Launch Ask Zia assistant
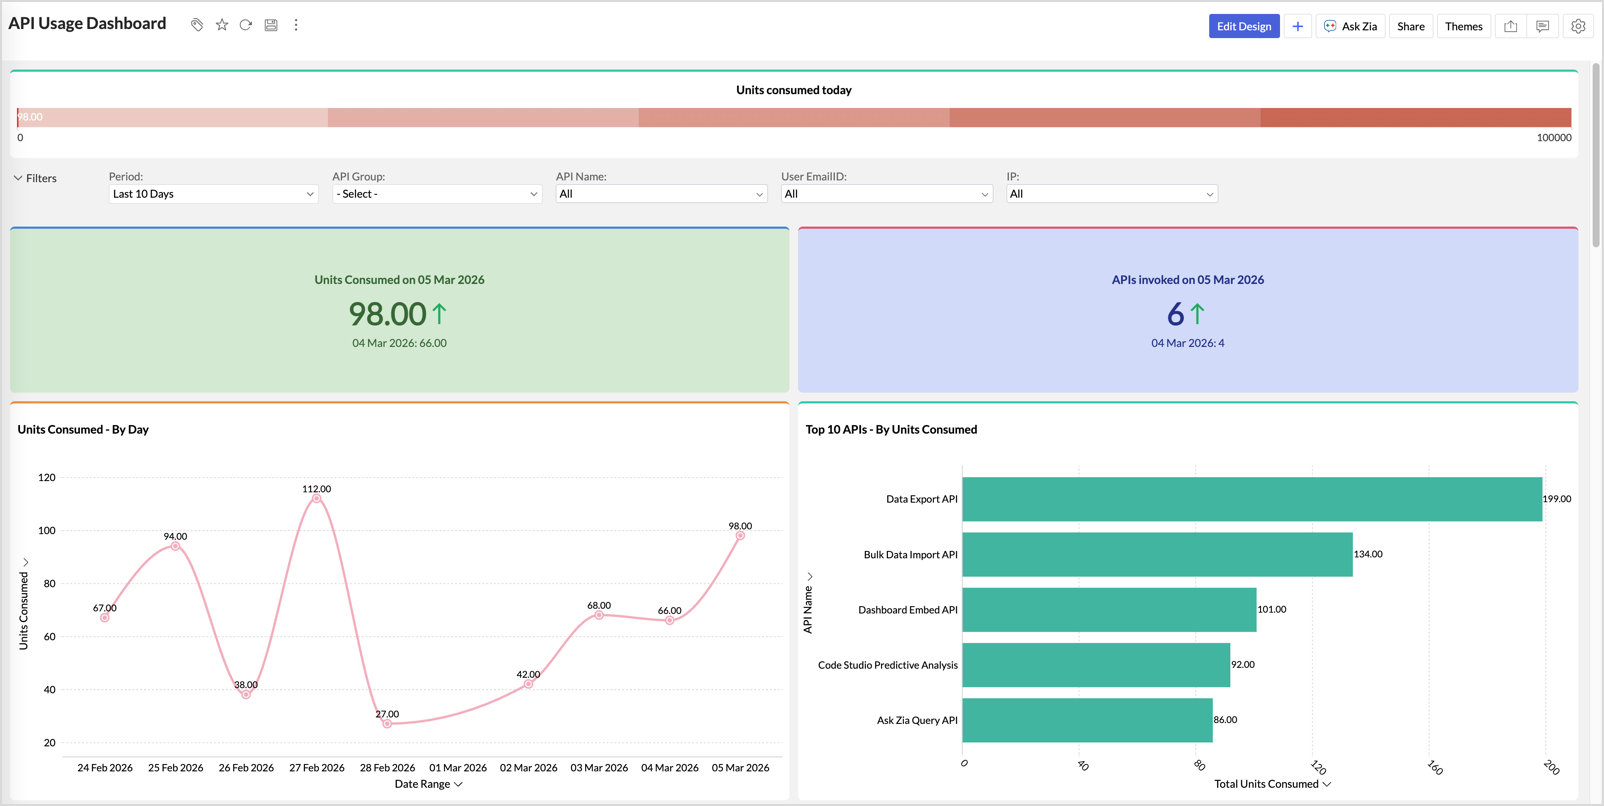 pyautogui.click(x=1350, y=26)
